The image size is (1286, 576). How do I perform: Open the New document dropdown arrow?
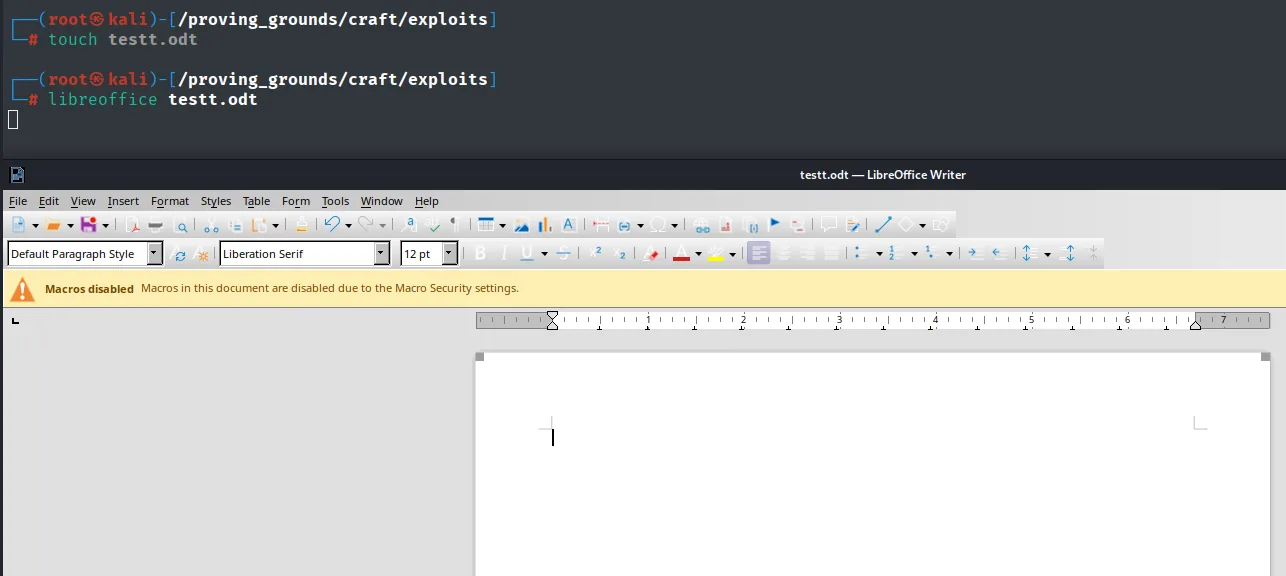click(x=35, y=226)
